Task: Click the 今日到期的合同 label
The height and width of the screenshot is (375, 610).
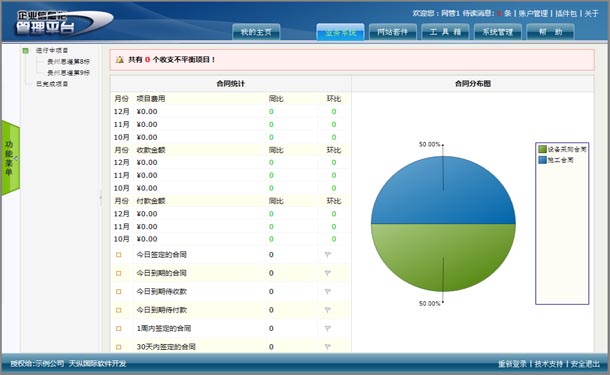Action: tap(161, 273)
